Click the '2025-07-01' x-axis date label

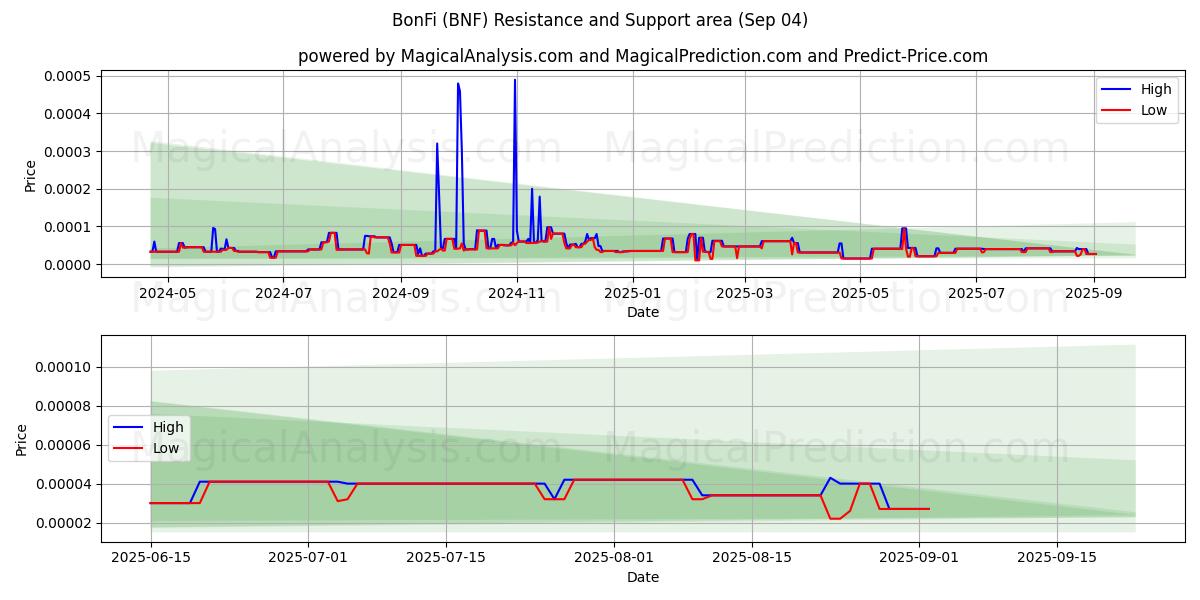click(308, 558)
